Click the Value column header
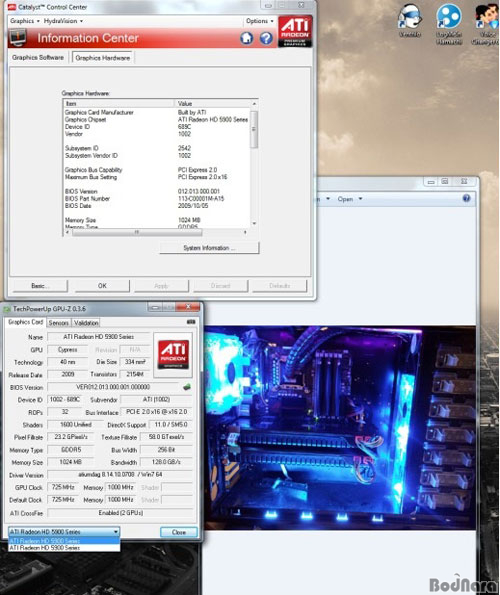Viewport: 500px width, 595px height. [x=212, y=104]
